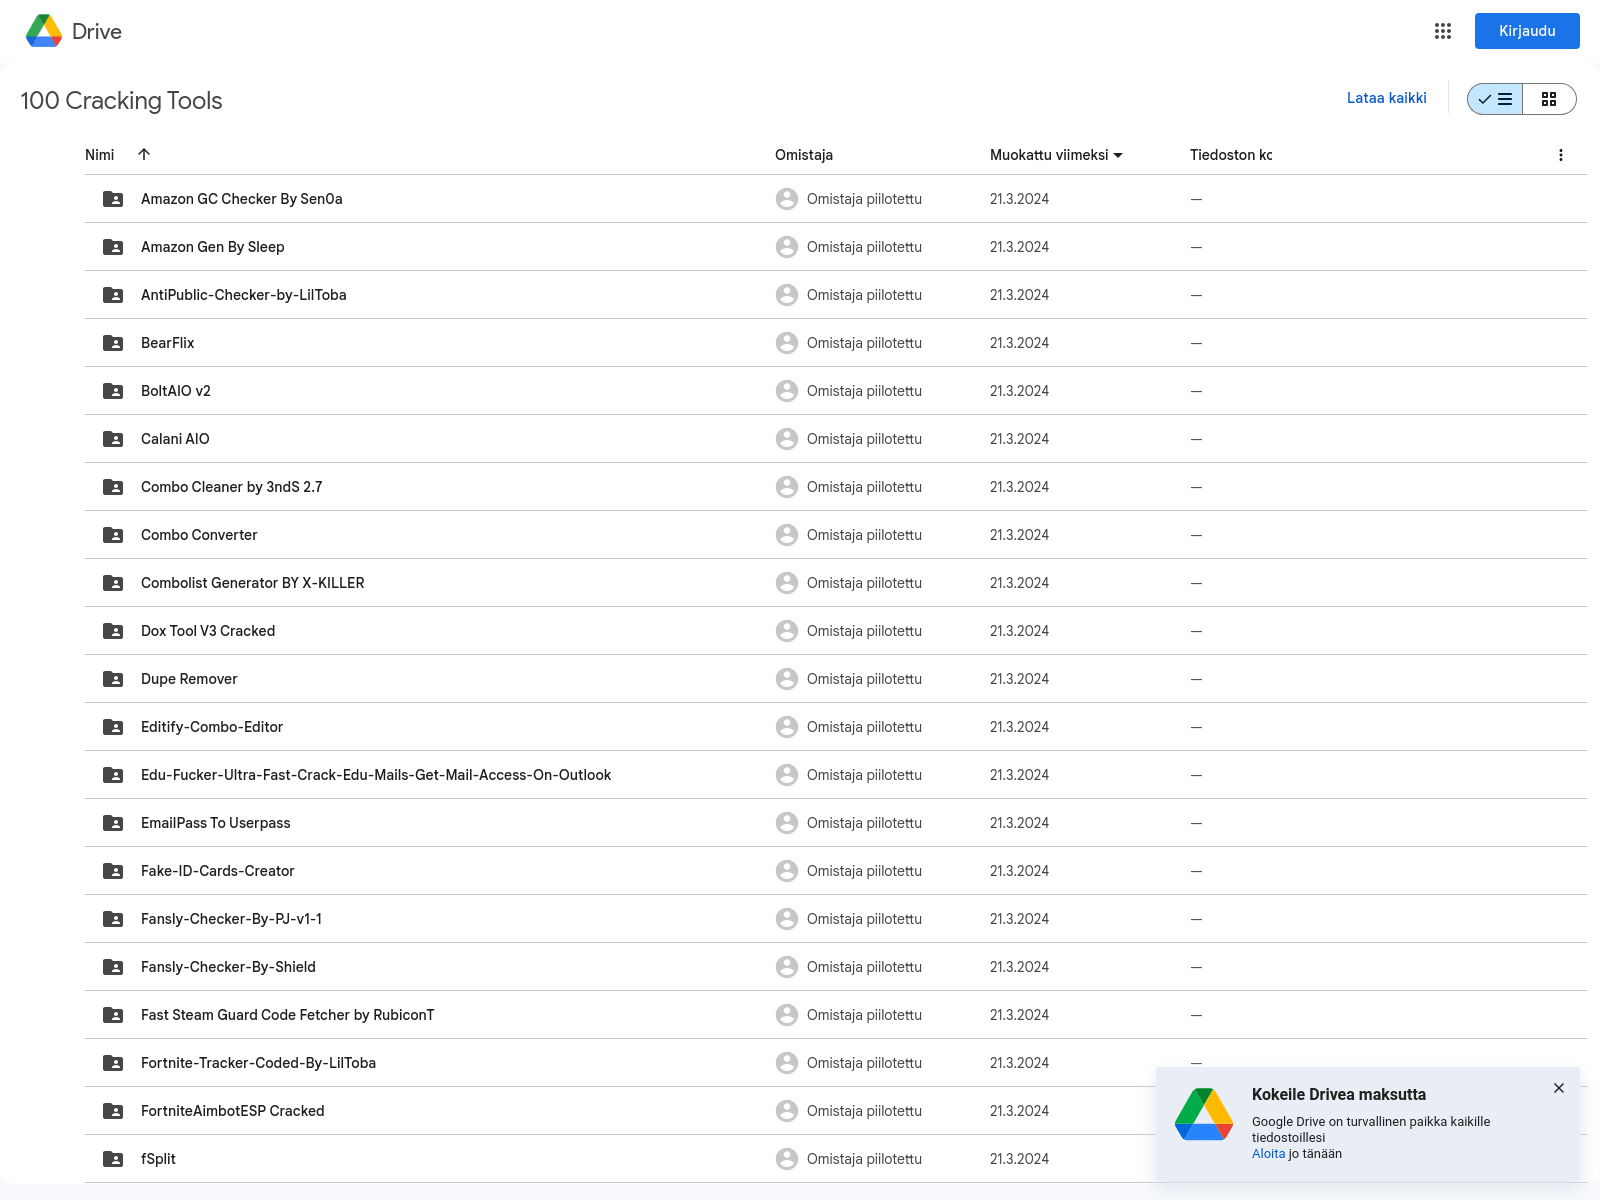
Task: Select folder icon for EmailPass To Userpass
Action: pyautogui.click(x=113, y=823)
